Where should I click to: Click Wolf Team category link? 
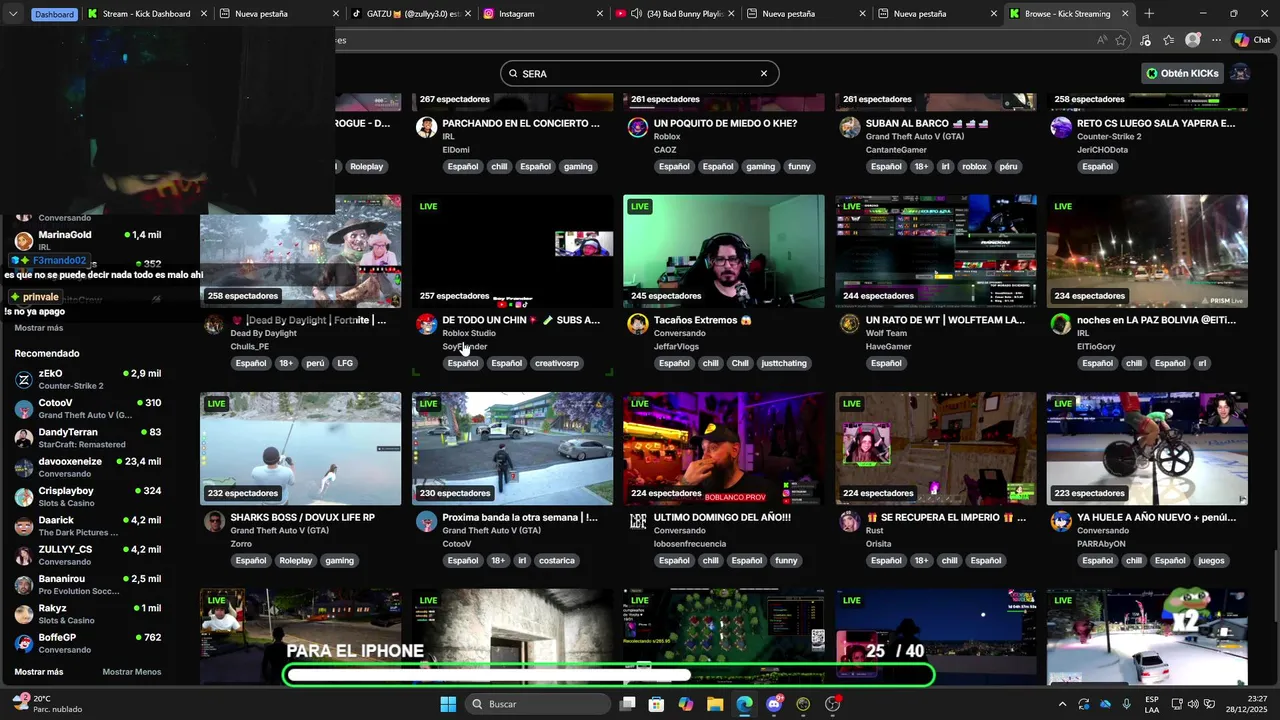pos(887,333)
